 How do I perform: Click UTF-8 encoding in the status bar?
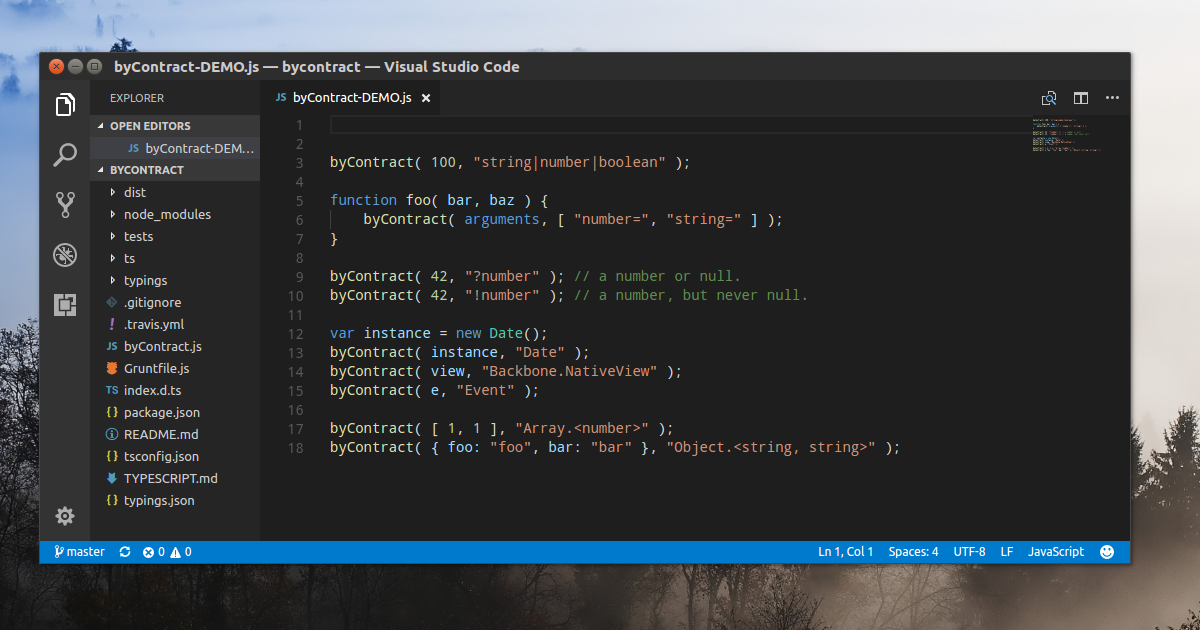pyautogui.click(x=969, y=551)
